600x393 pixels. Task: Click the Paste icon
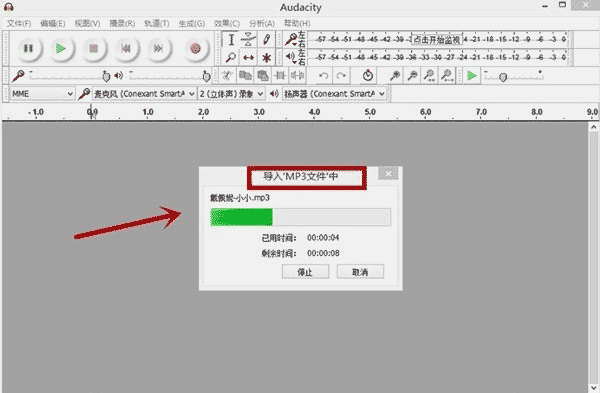pos(262,76)
